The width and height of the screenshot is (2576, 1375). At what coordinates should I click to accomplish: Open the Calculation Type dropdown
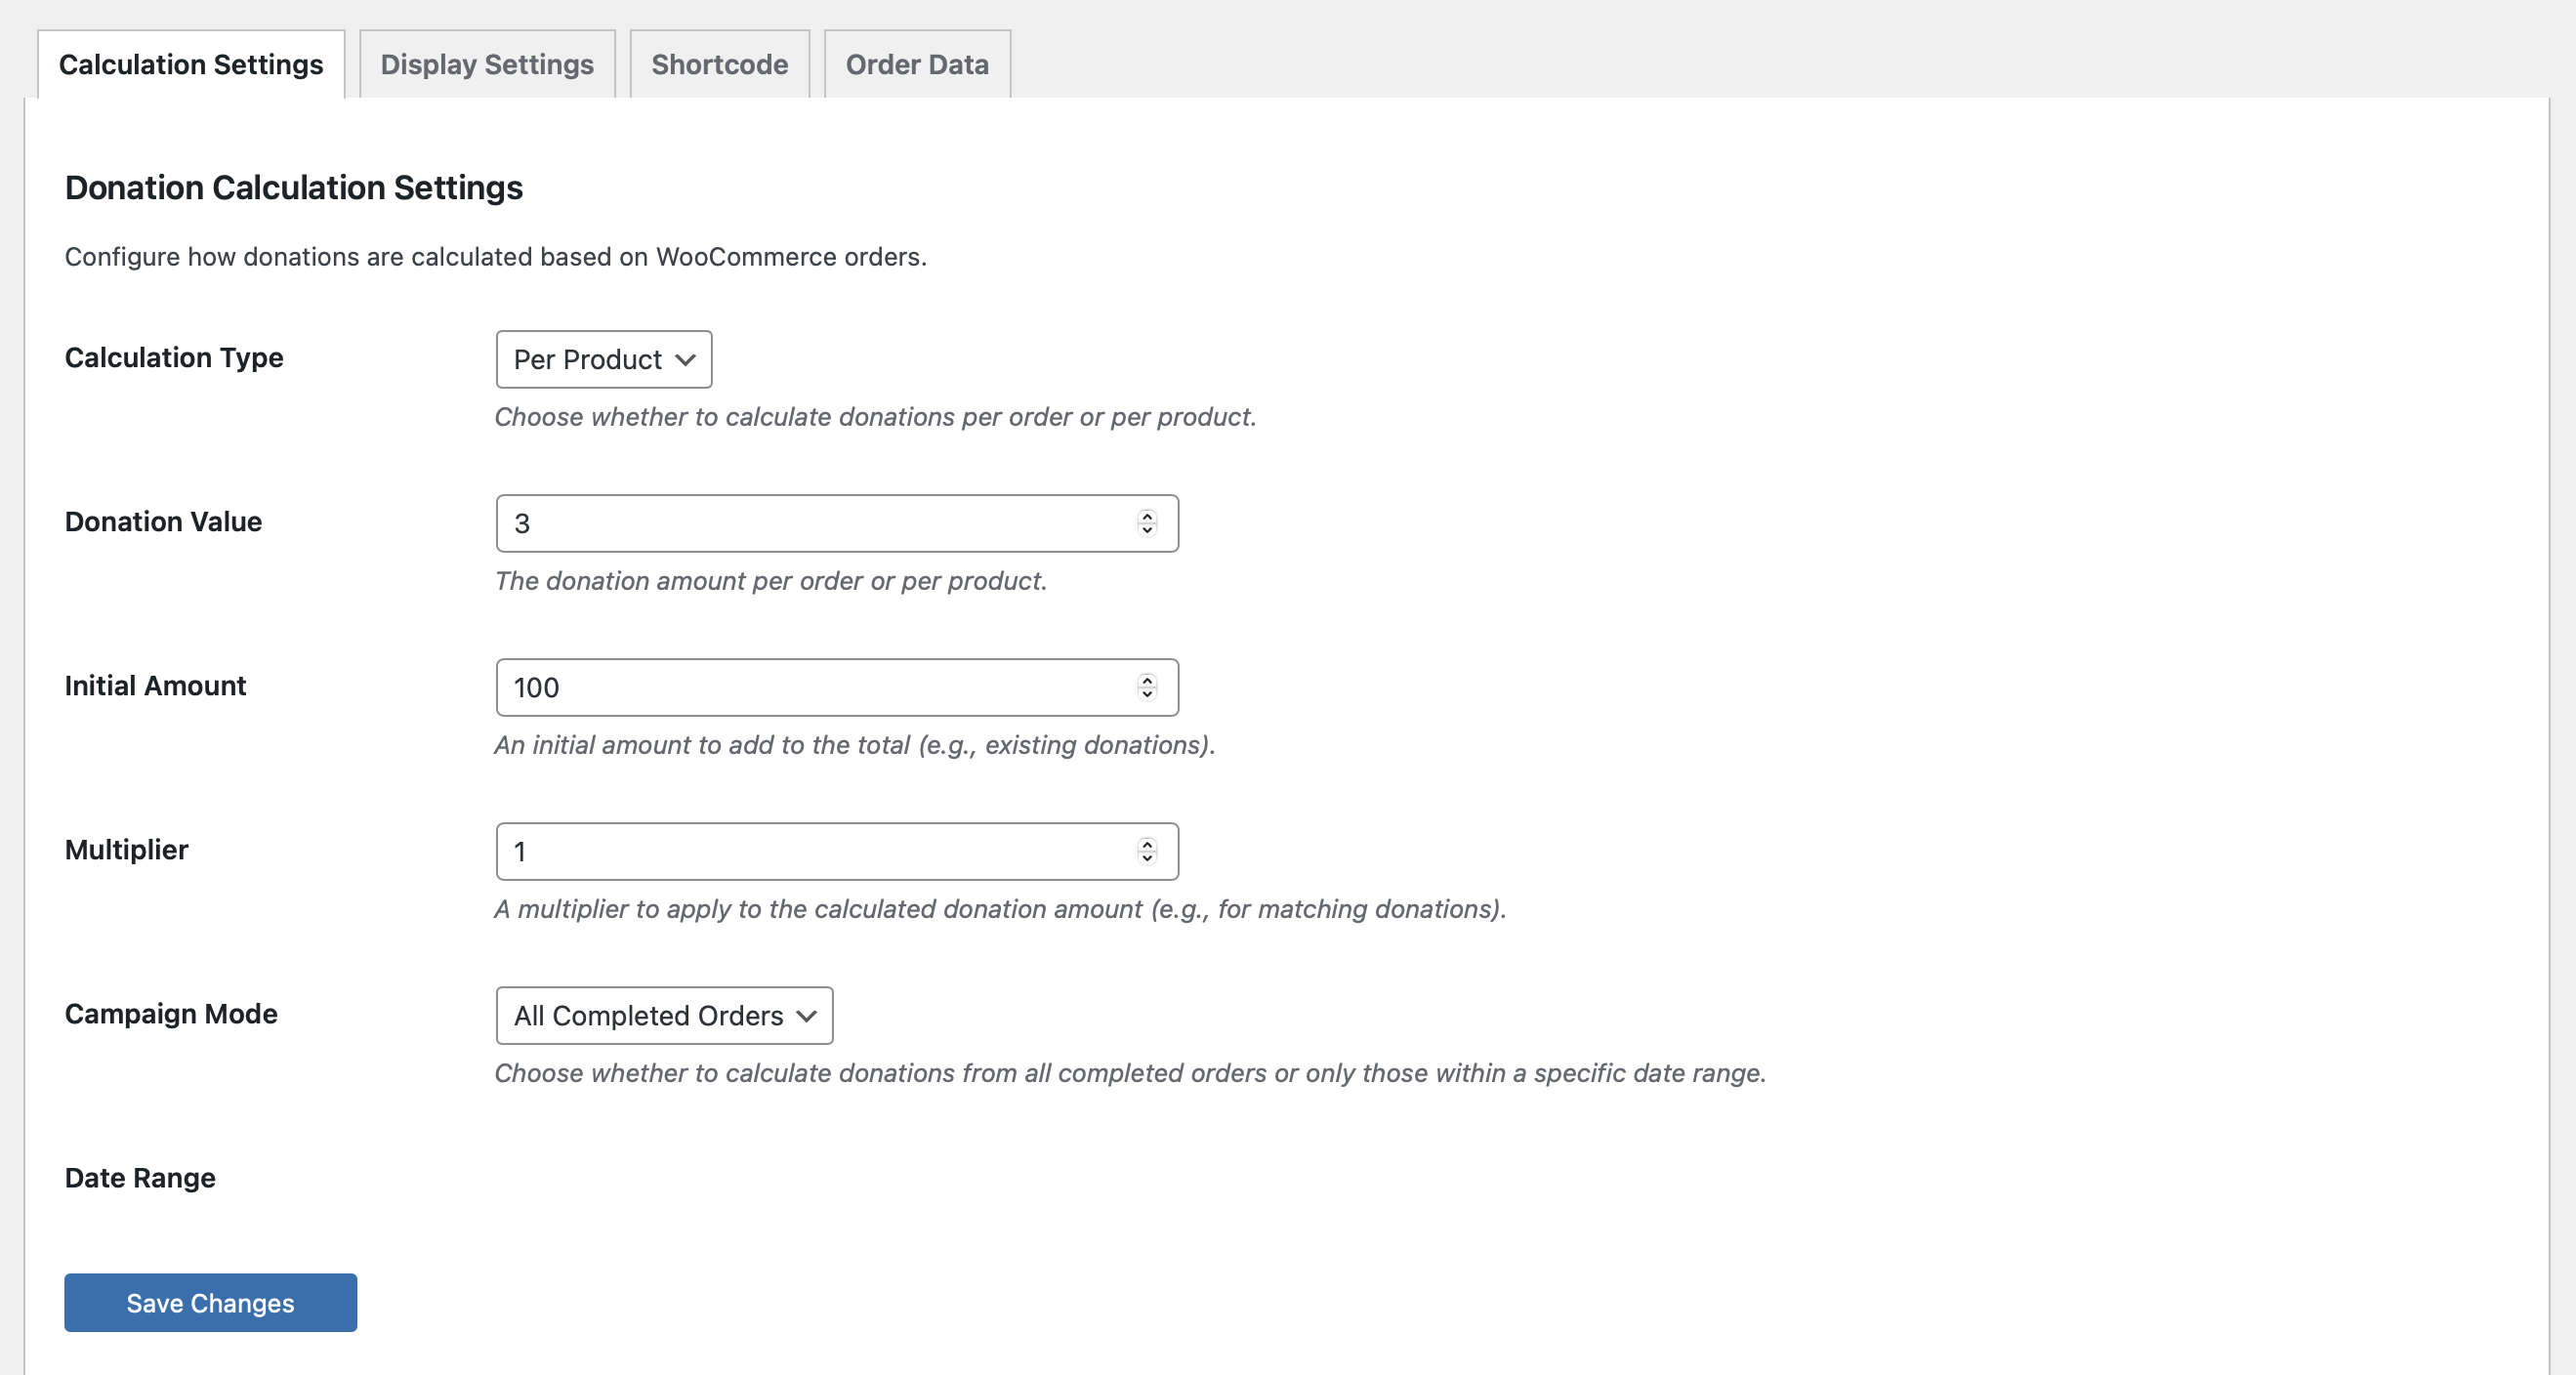(603, 359)
